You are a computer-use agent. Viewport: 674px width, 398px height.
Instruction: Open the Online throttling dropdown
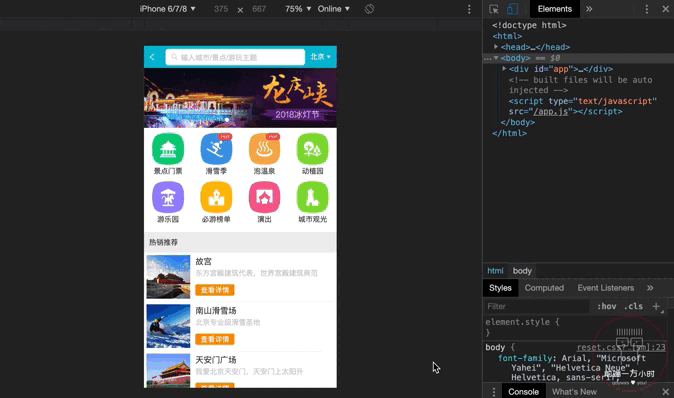pyautogui.click(x=334, y=9)
